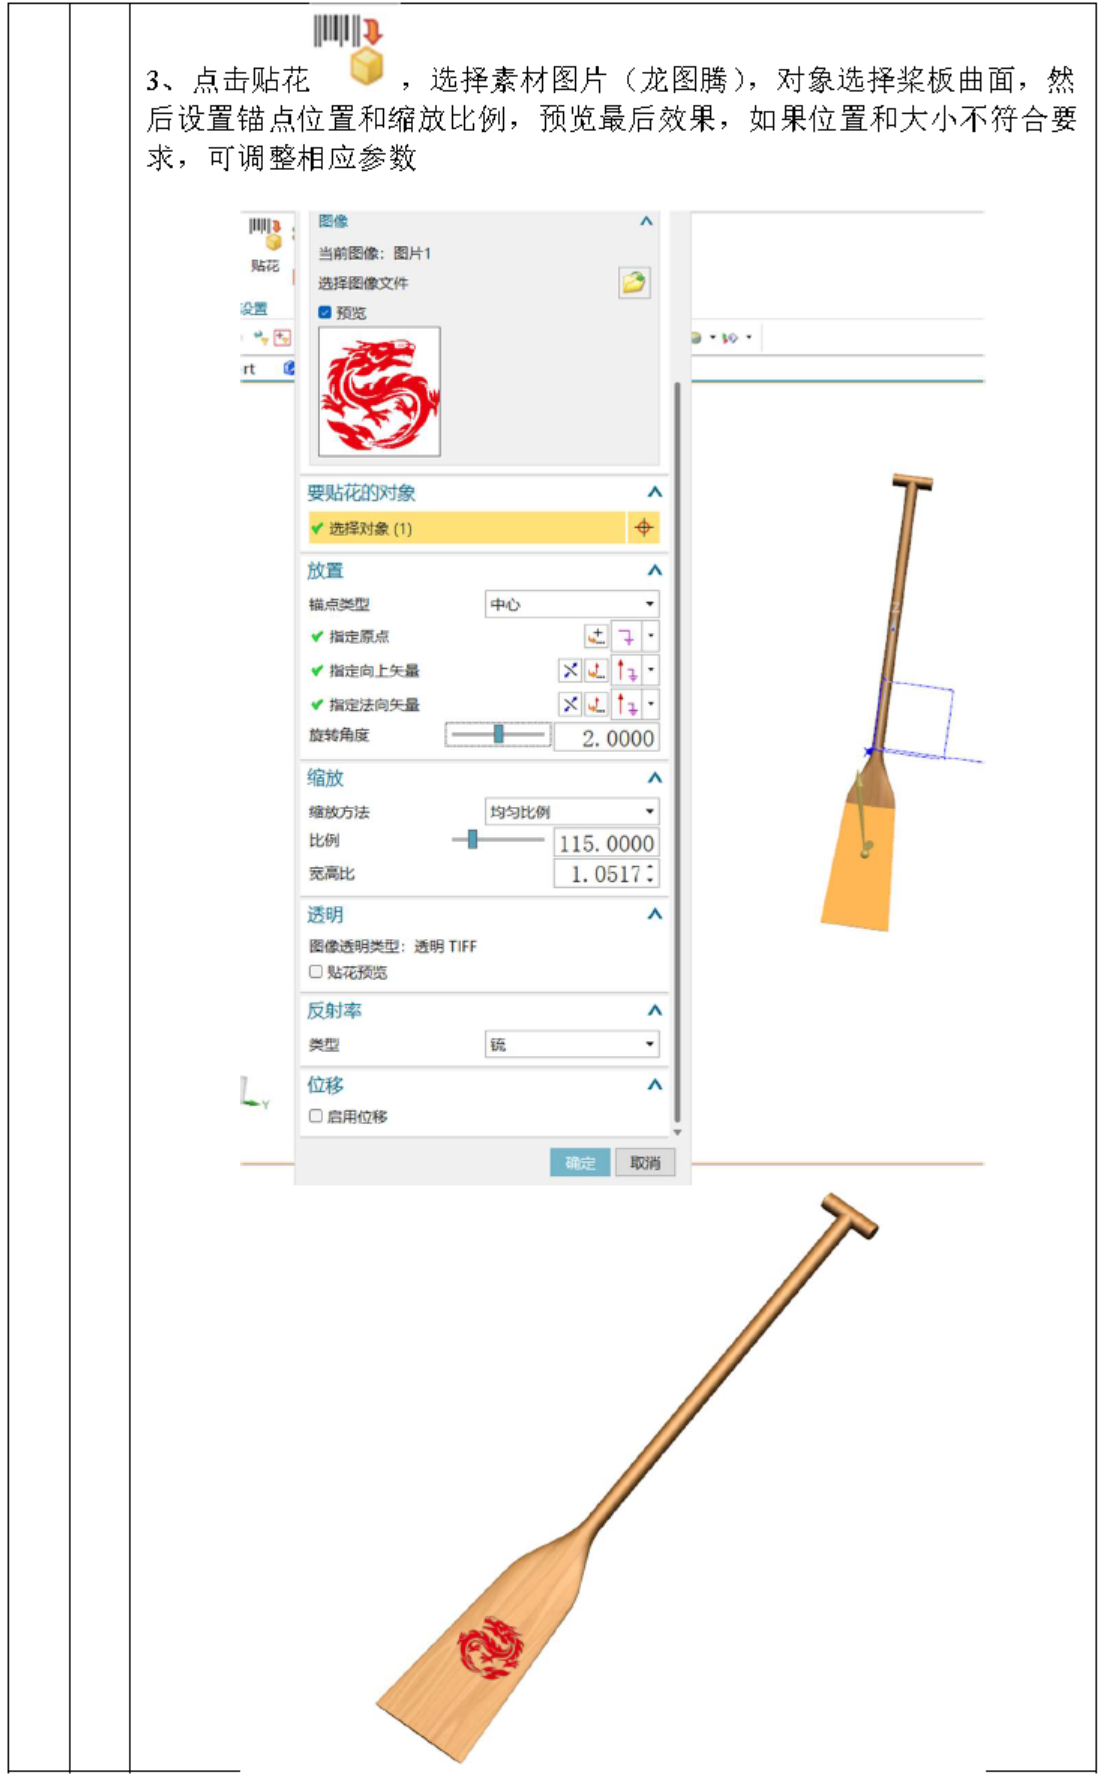Click inferred vector icon in 指定向上矢量 row
The image size is (1099, 1777).
tap(627, 670)
